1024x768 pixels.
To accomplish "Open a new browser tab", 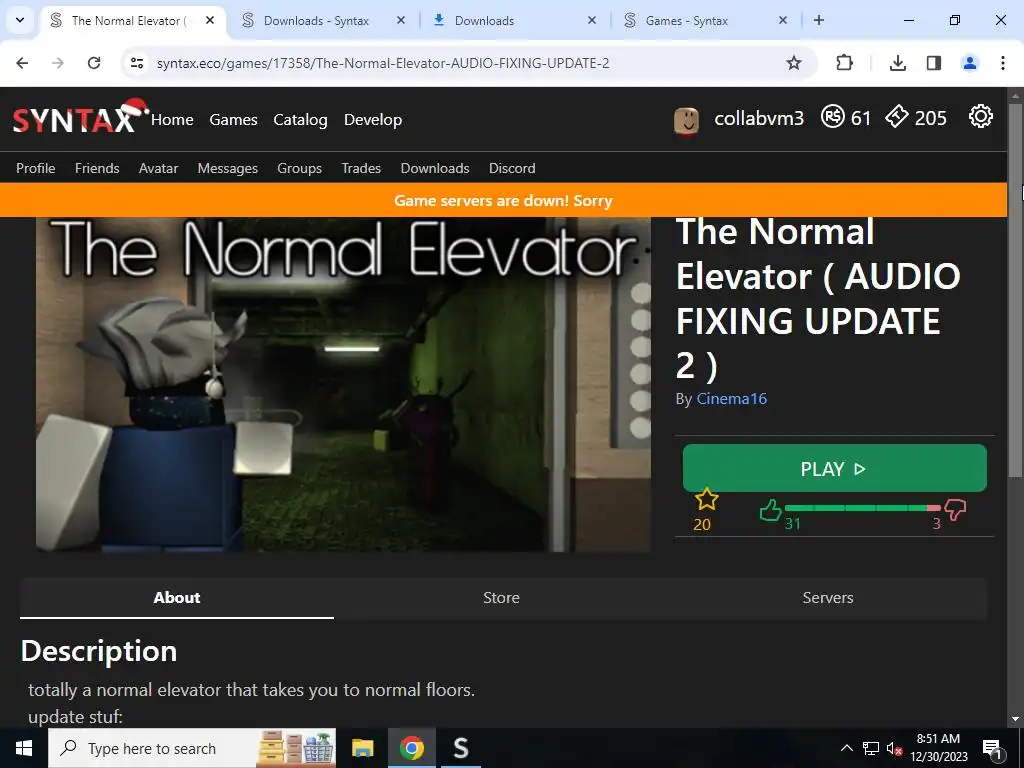I will (x=818, y=20).
